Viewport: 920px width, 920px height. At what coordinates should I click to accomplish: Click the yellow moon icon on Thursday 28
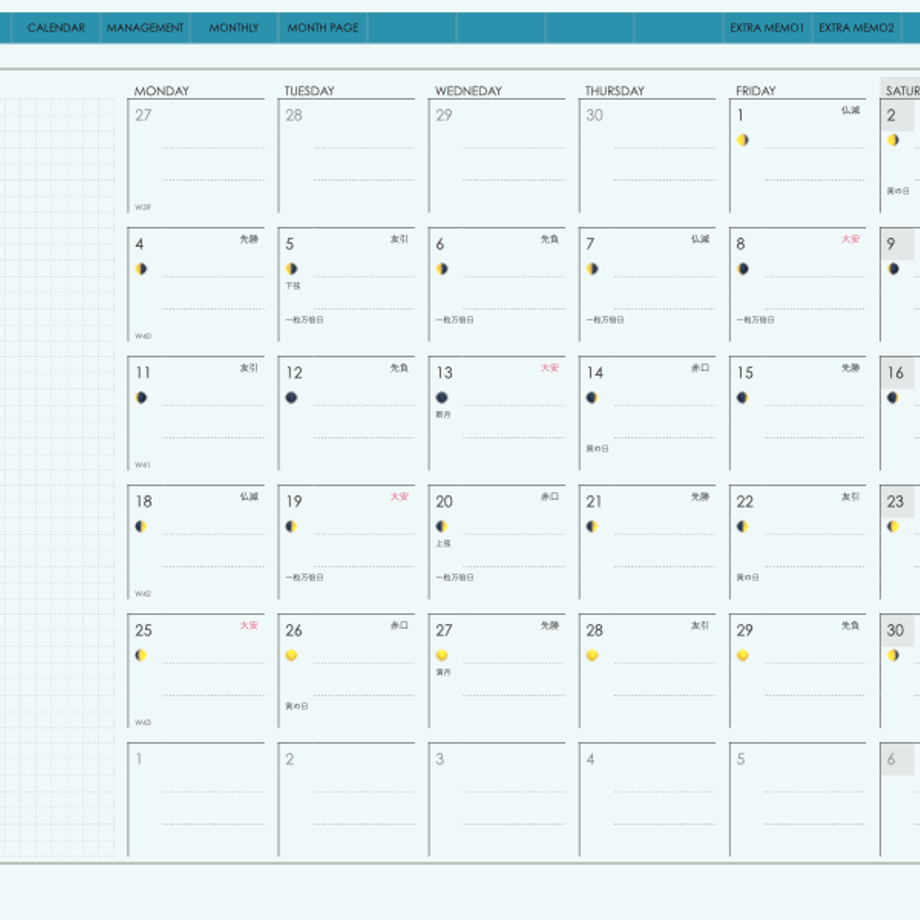pyautogui.click(x=593, y=655)
